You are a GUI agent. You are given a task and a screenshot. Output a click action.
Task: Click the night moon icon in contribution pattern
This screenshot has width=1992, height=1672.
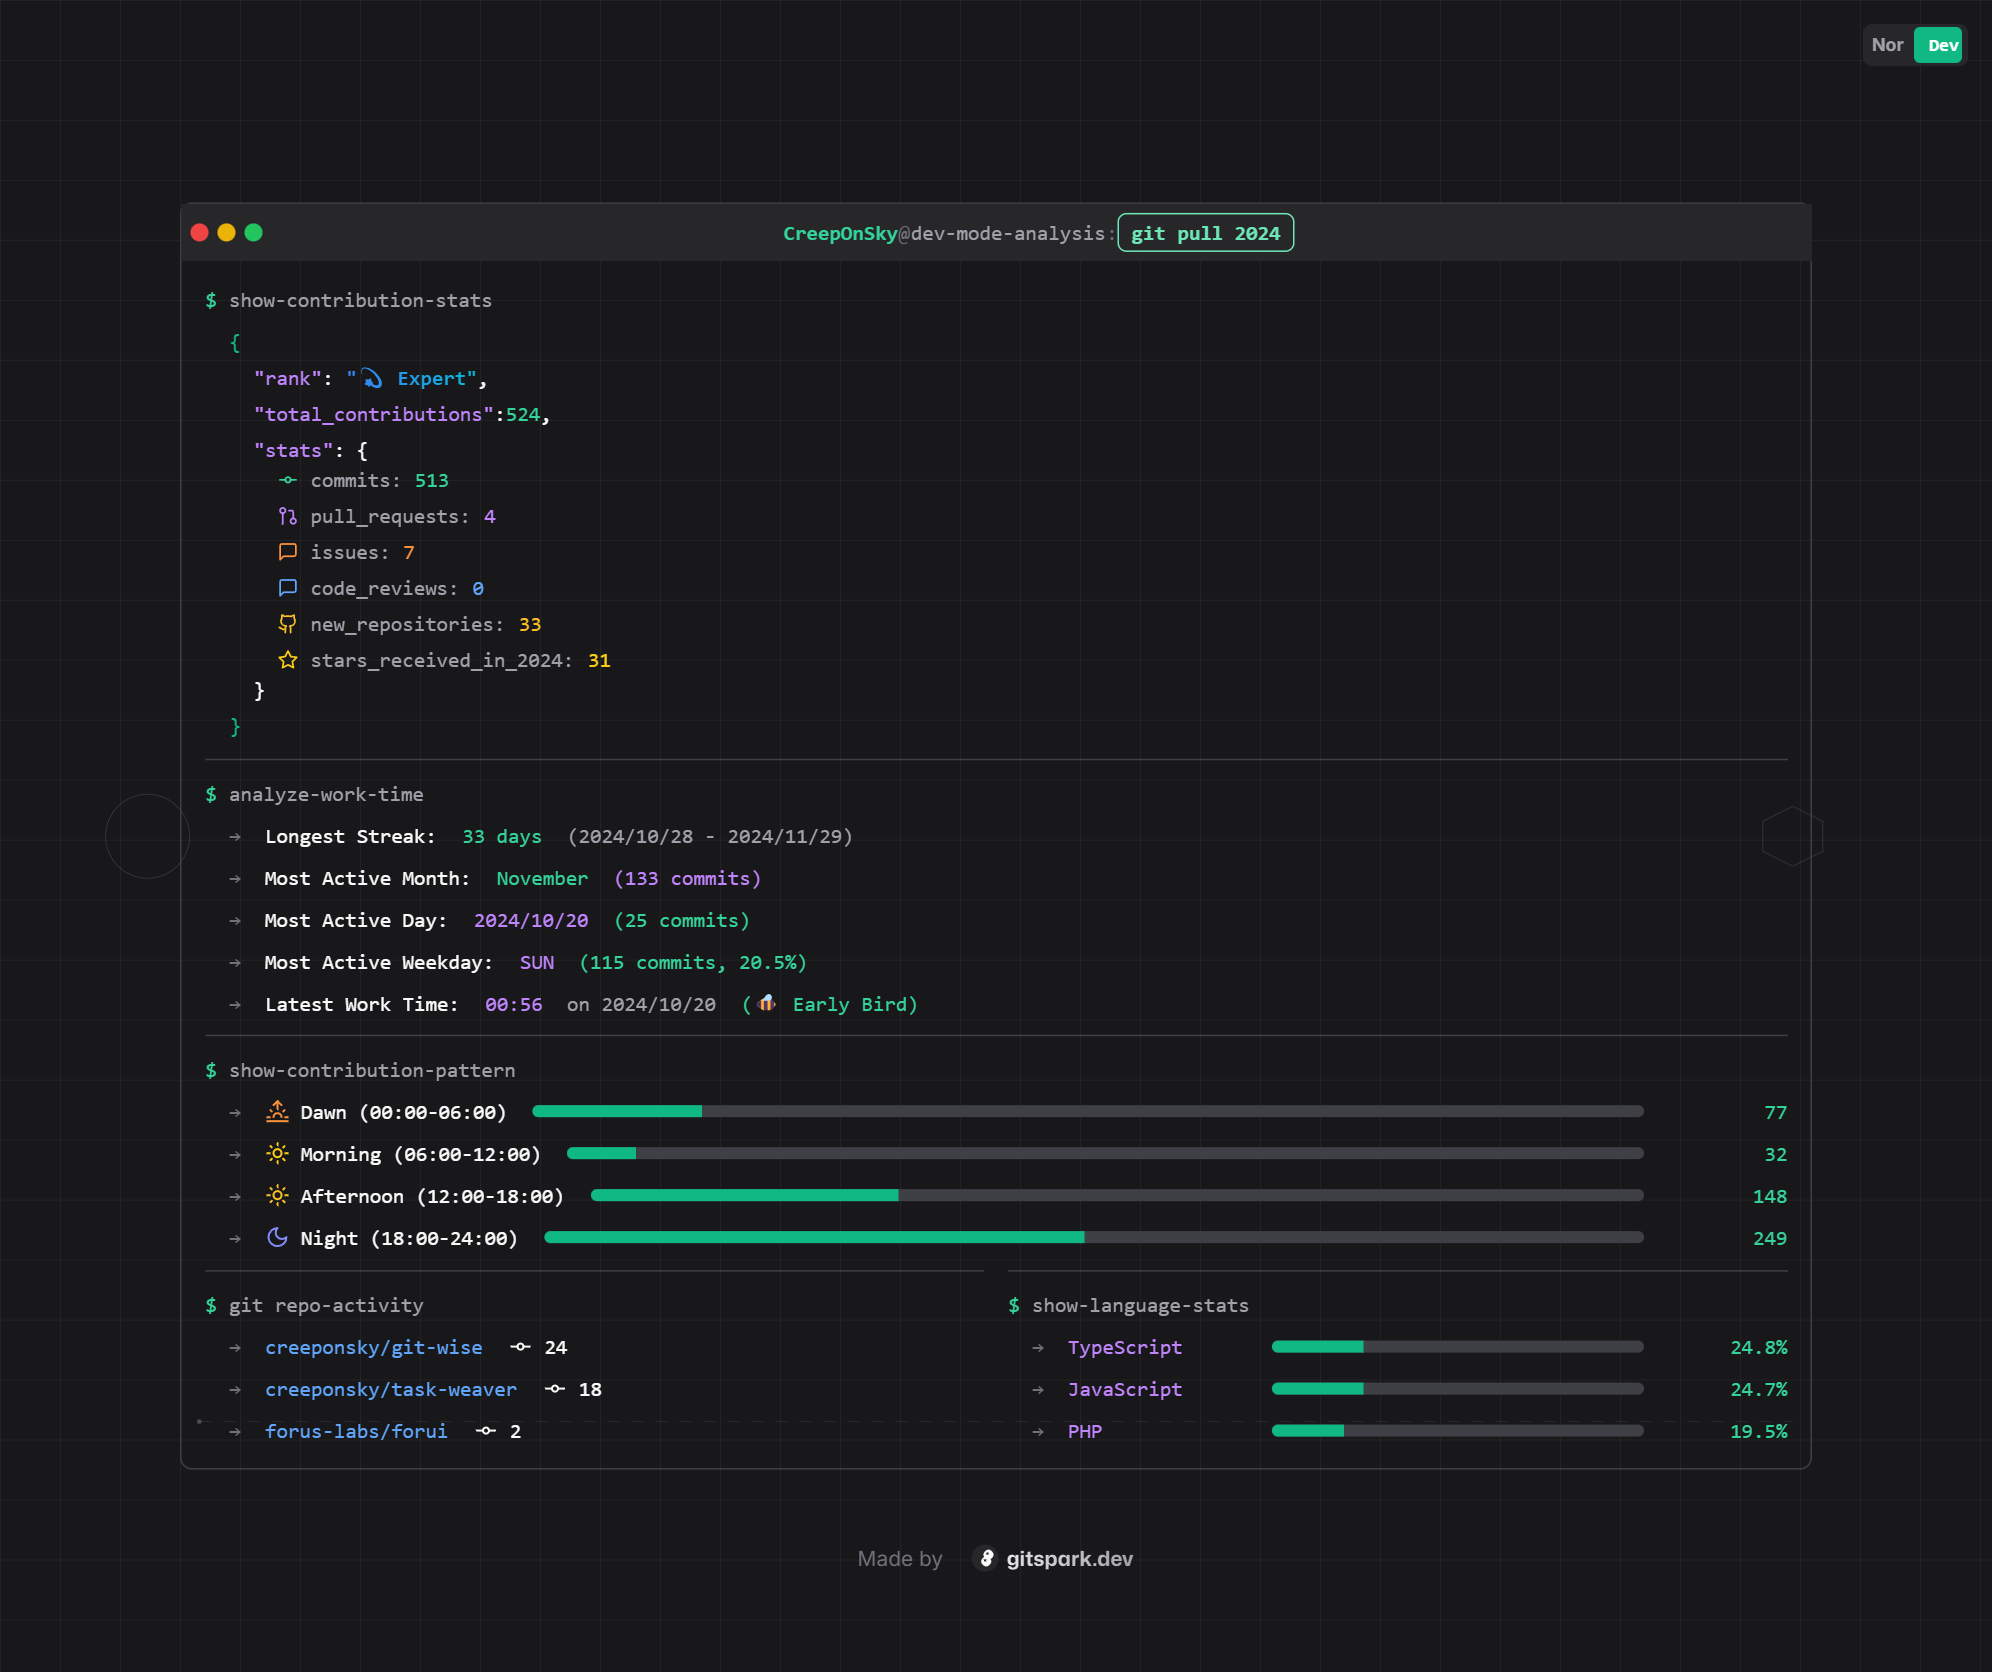(x=277, y=1237)
